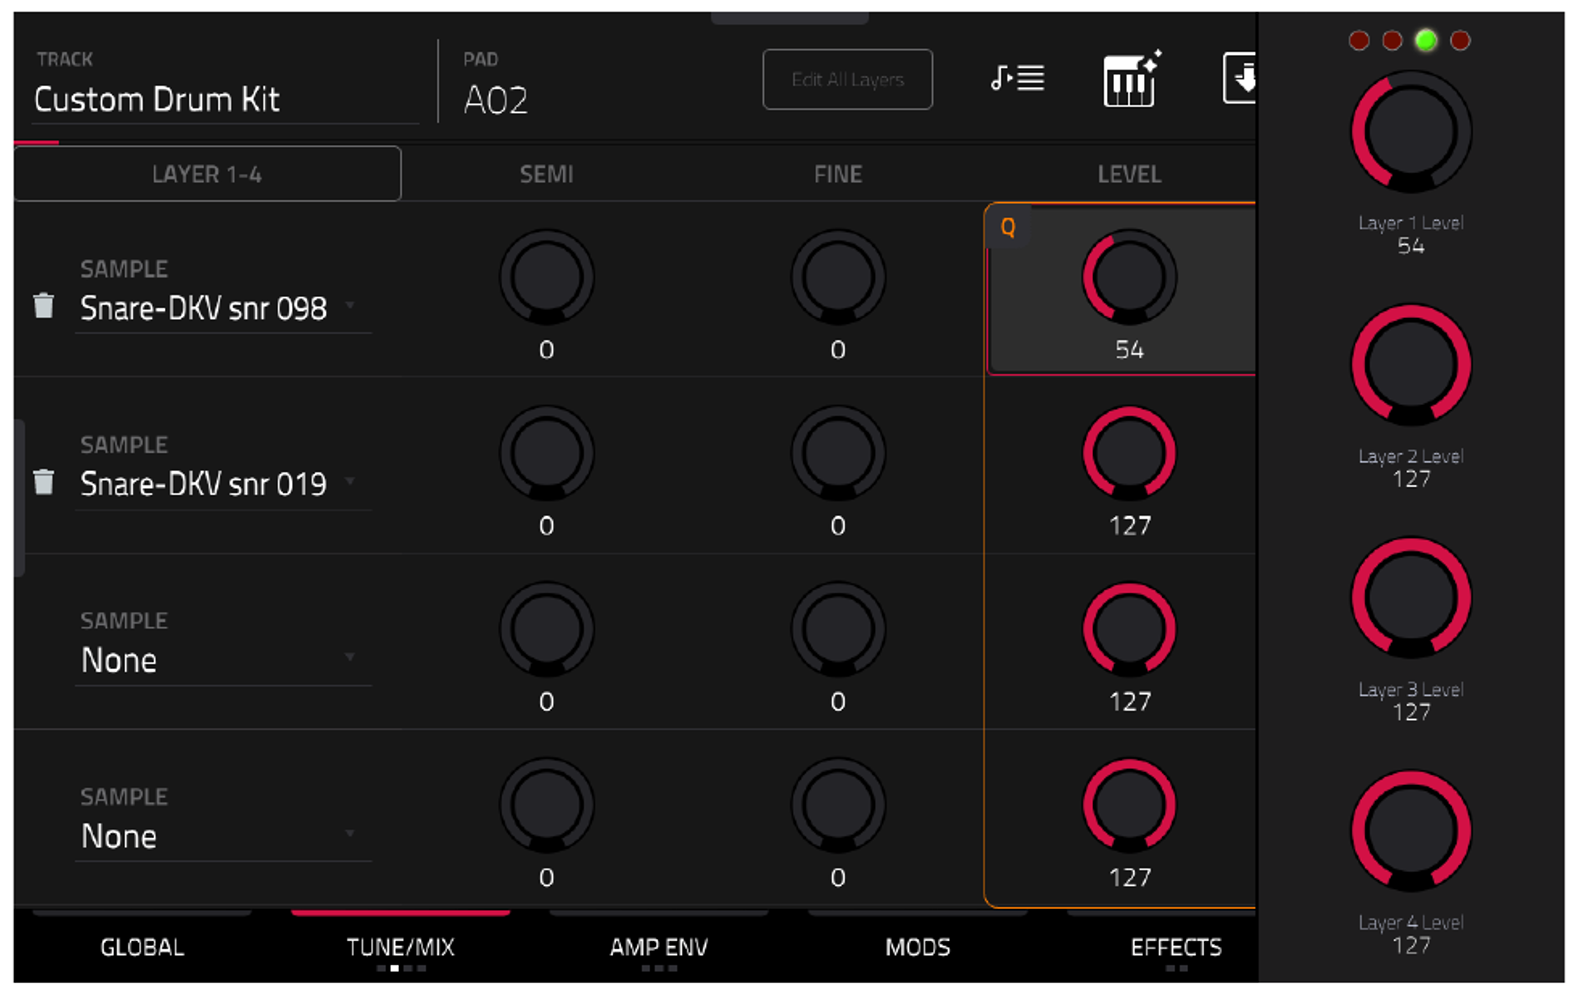
Task: Open the note list icon in the header
Action: click(x=1017, y=78)
